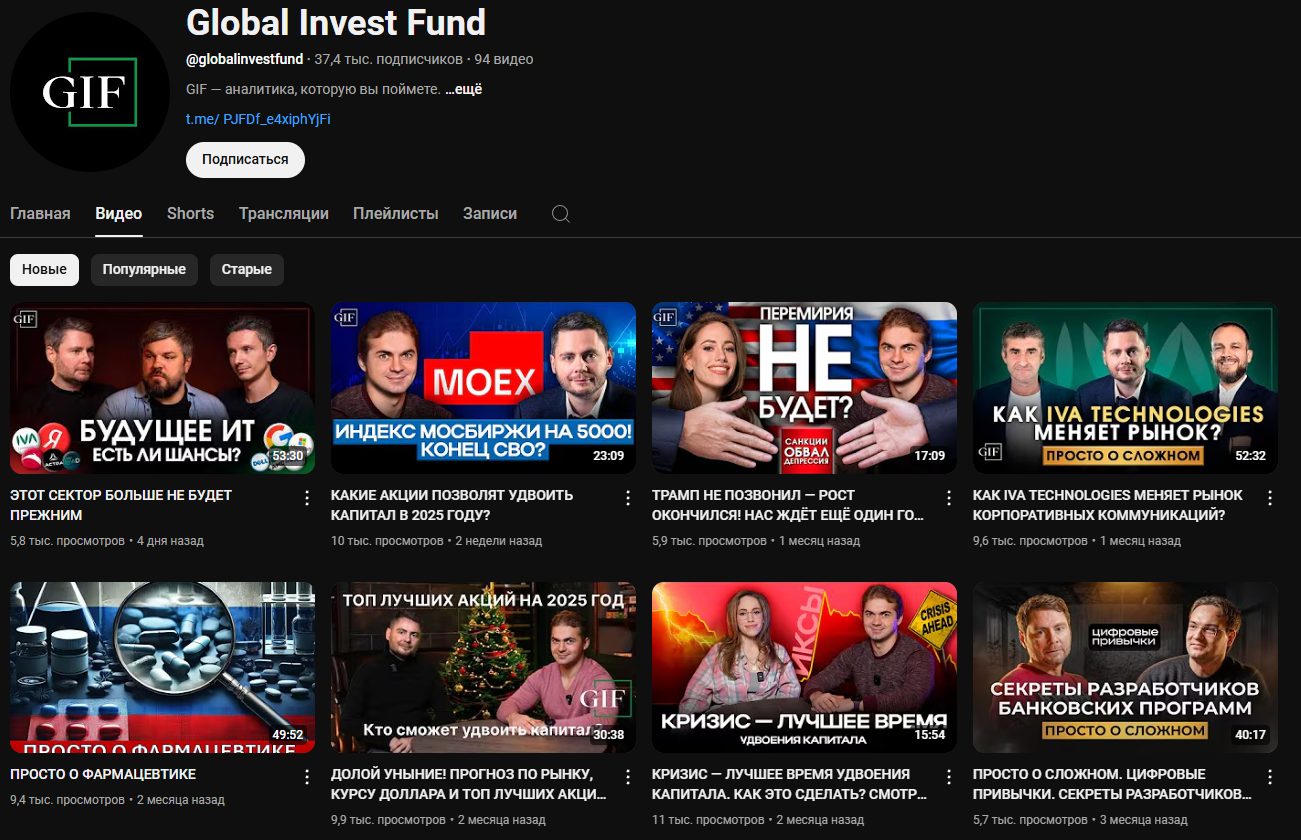1301x840 pixels.
Task: Open options menu for "ПРОСТО О ФАРМАЦЕВТИКЕ" video
Action: click(307, 777)
